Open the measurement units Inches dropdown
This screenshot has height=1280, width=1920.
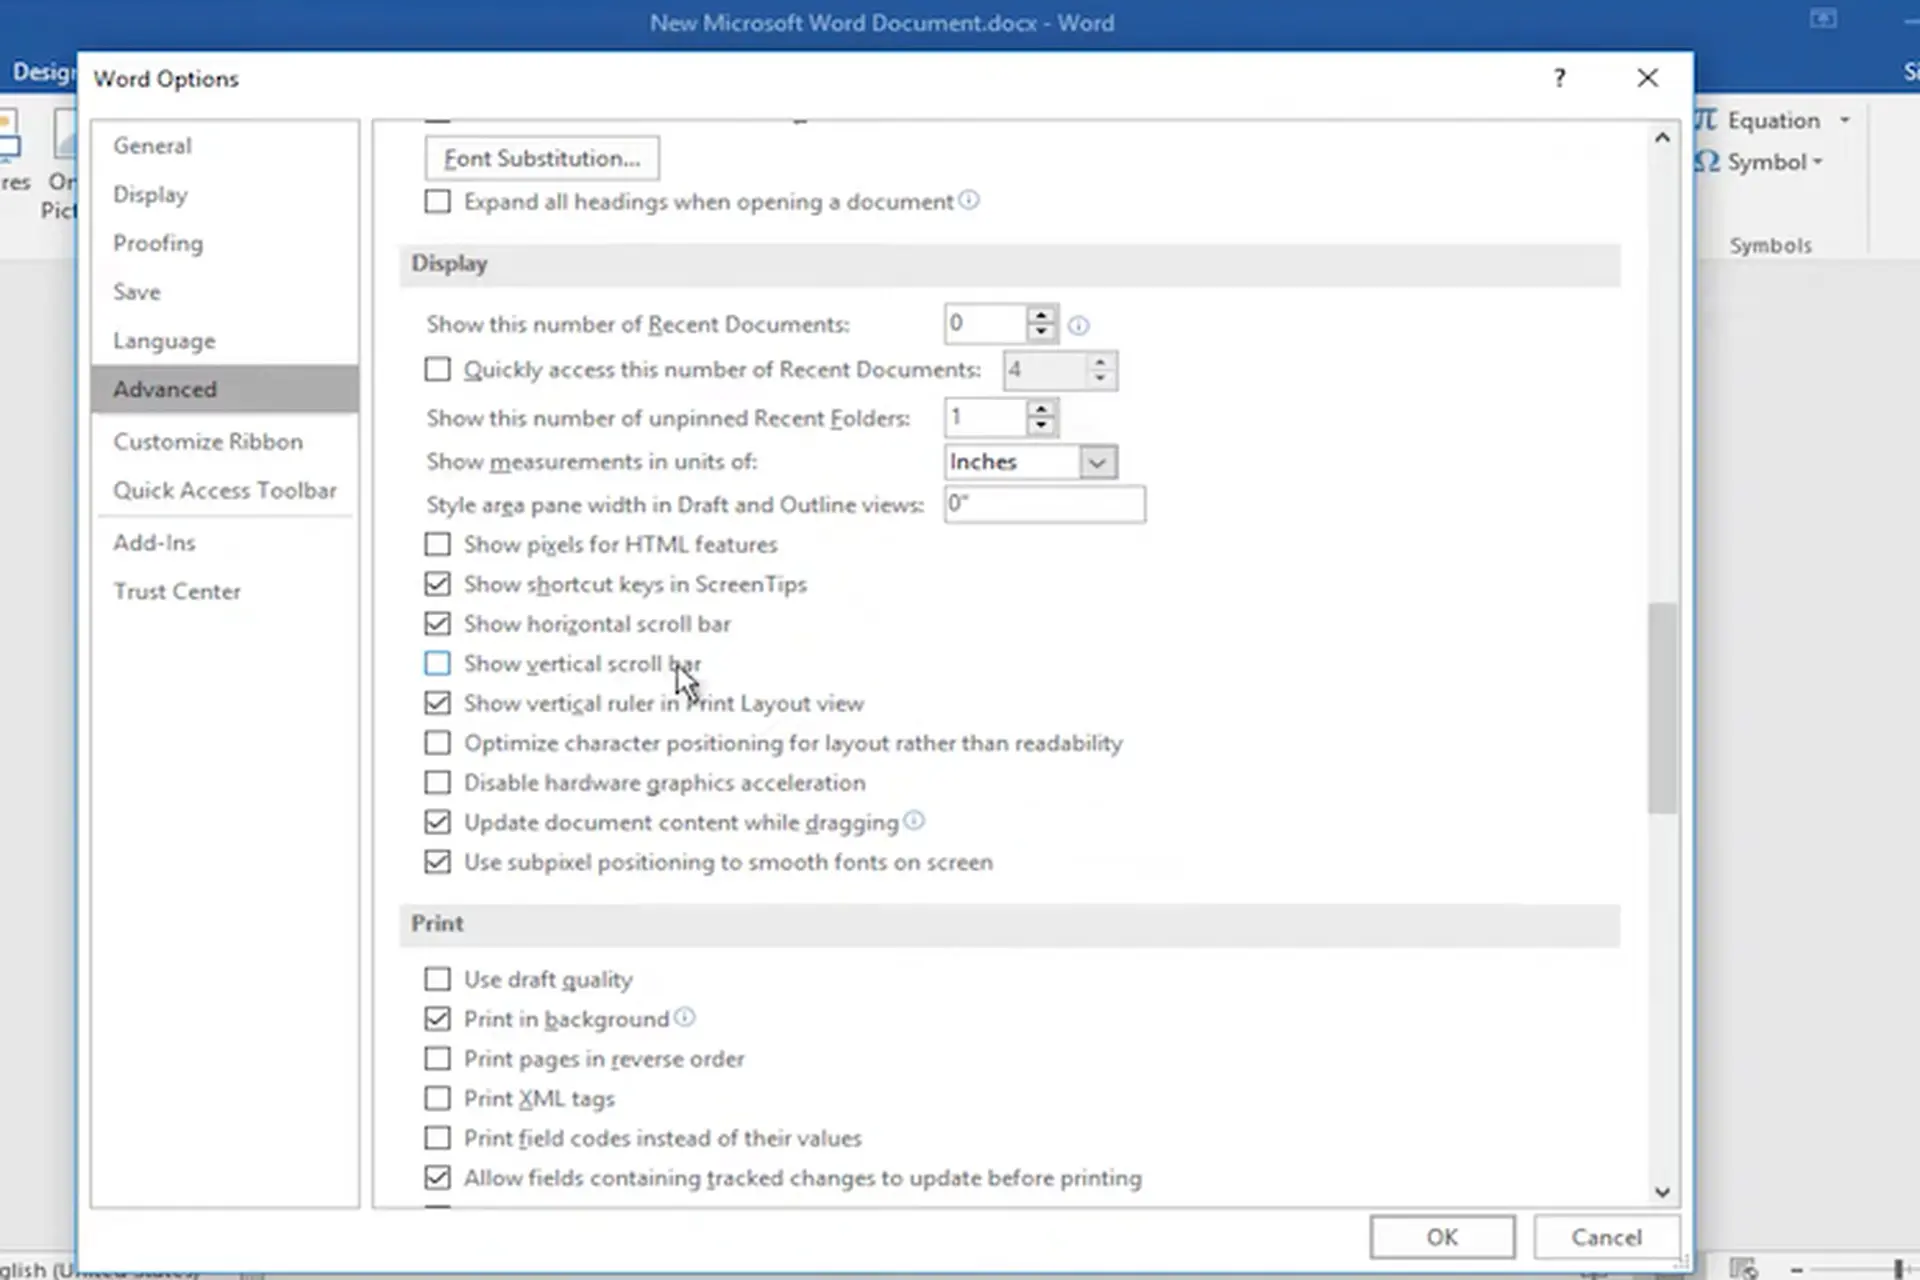pyautogui.click(x=1097, y=462)
